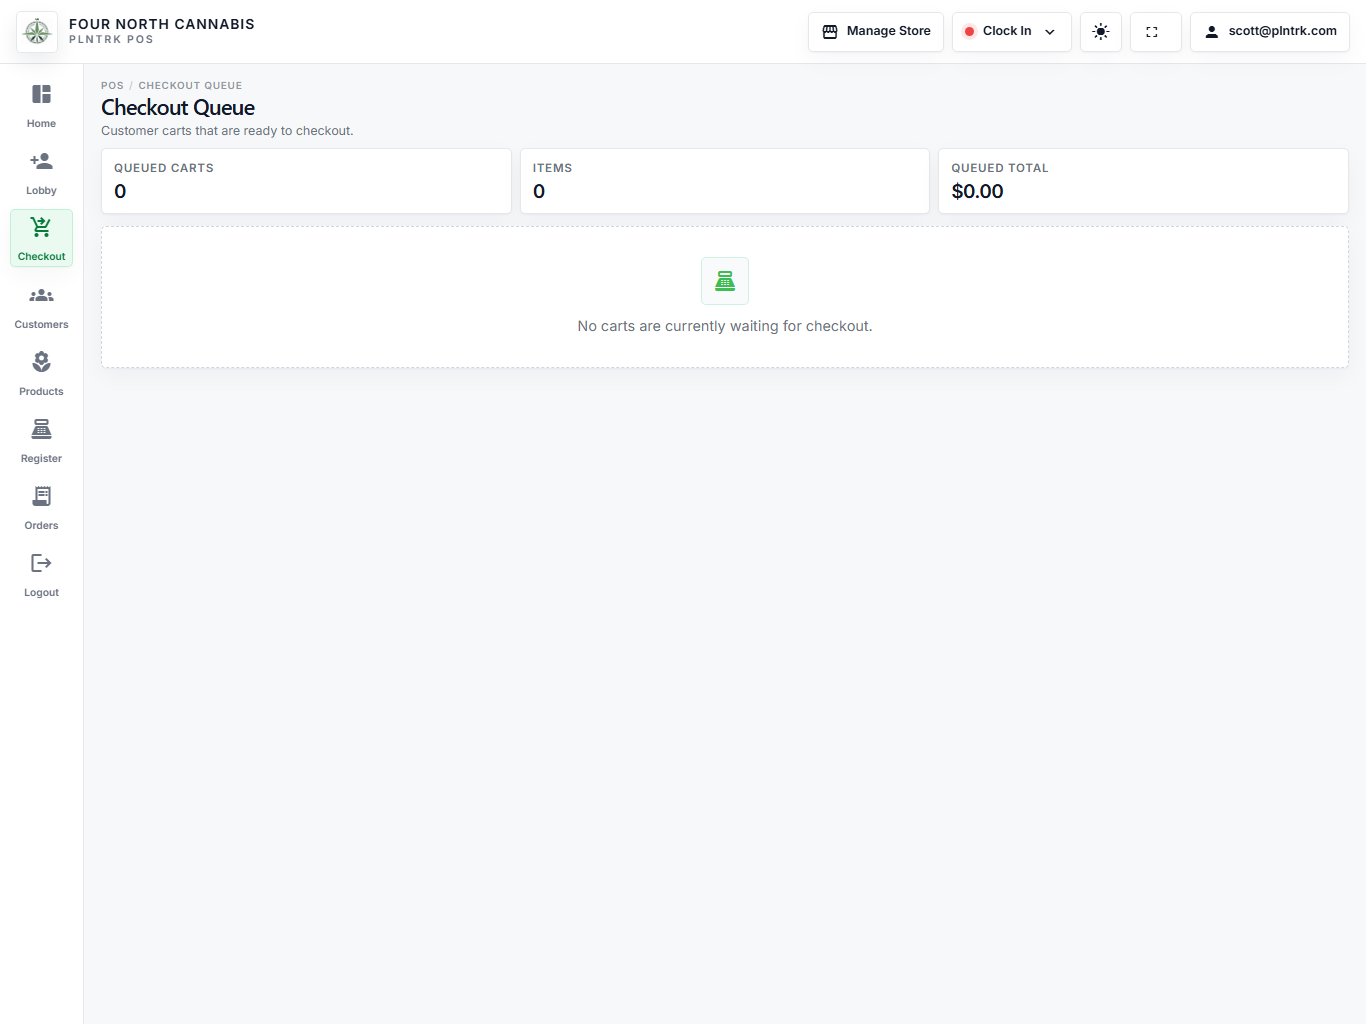Open the Register page
The image size is (1366, 1024).
(x=41, y=440)
